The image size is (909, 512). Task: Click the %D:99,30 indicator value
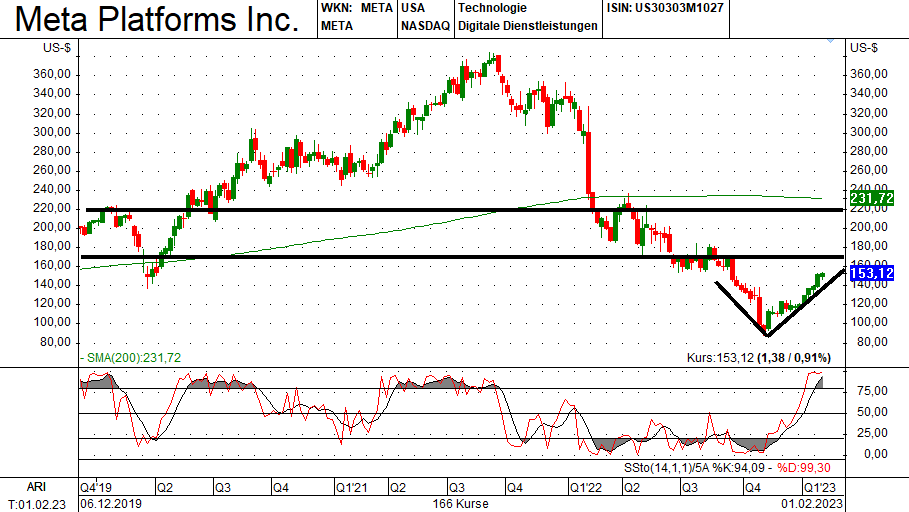(x=803, y=468)
